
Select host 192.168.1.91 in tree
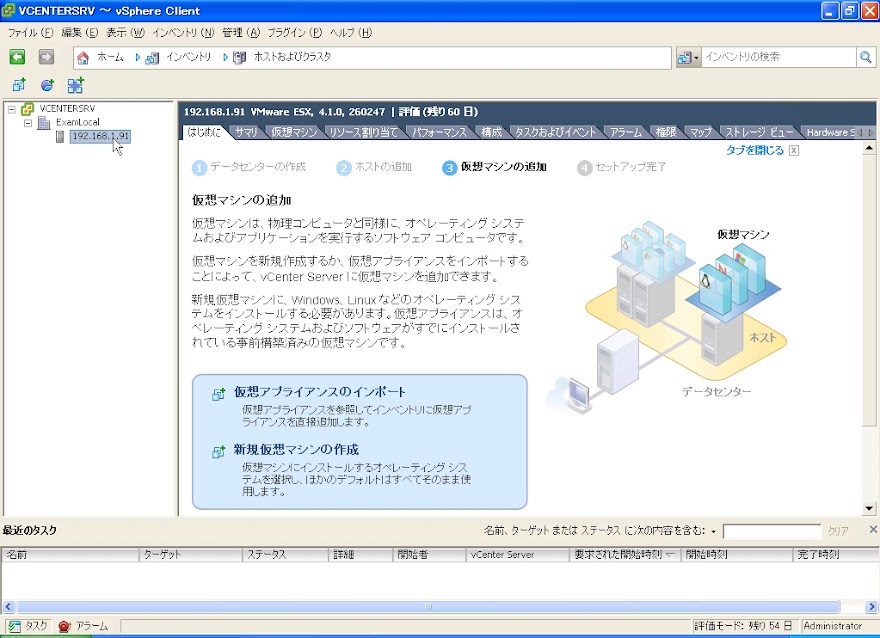click(x=100, y=136)
